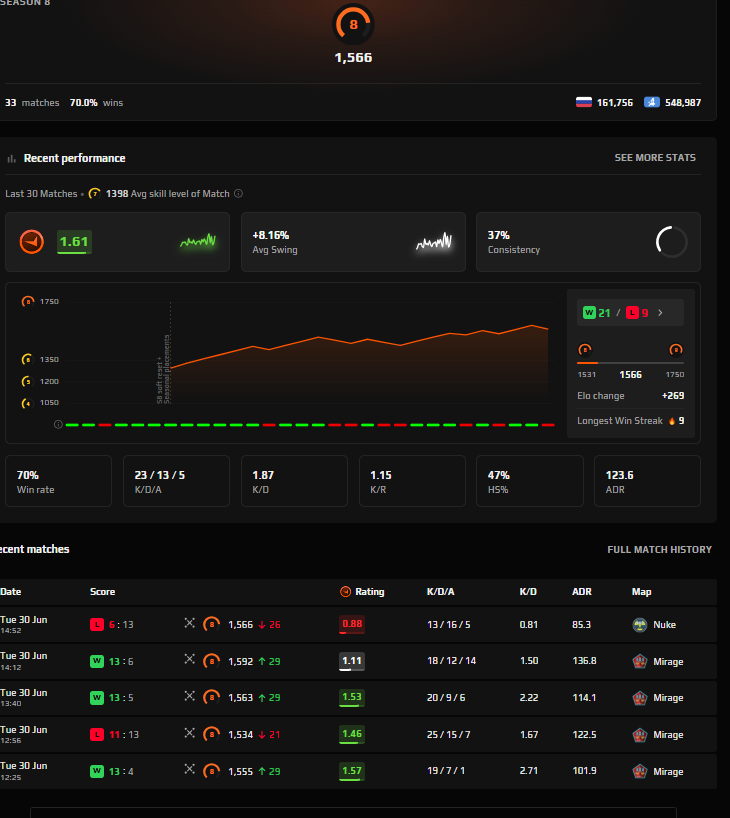Click the crossed swords icon on the 1,534 row
Image resolution: width=730 pixels, height=818 pixels.
click(189, 733)
